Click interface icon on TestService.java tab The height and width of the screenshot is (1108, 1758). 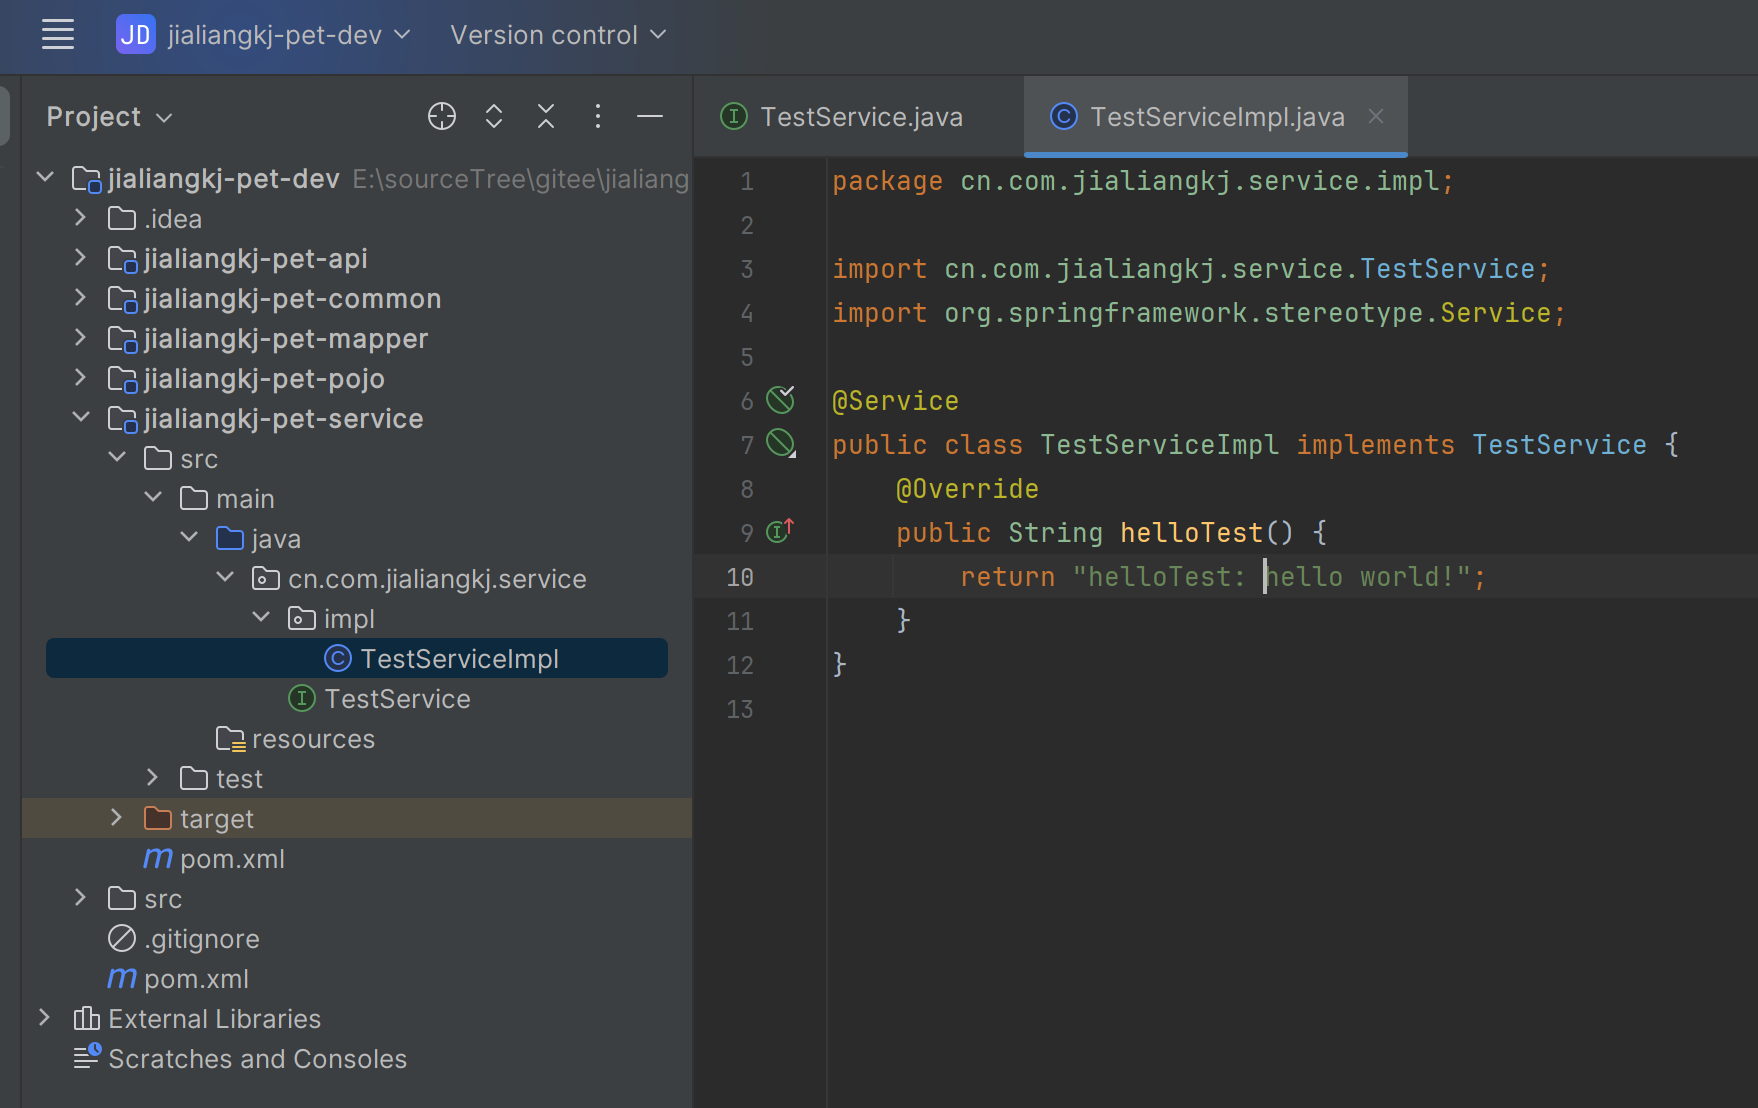click(734, 117)
